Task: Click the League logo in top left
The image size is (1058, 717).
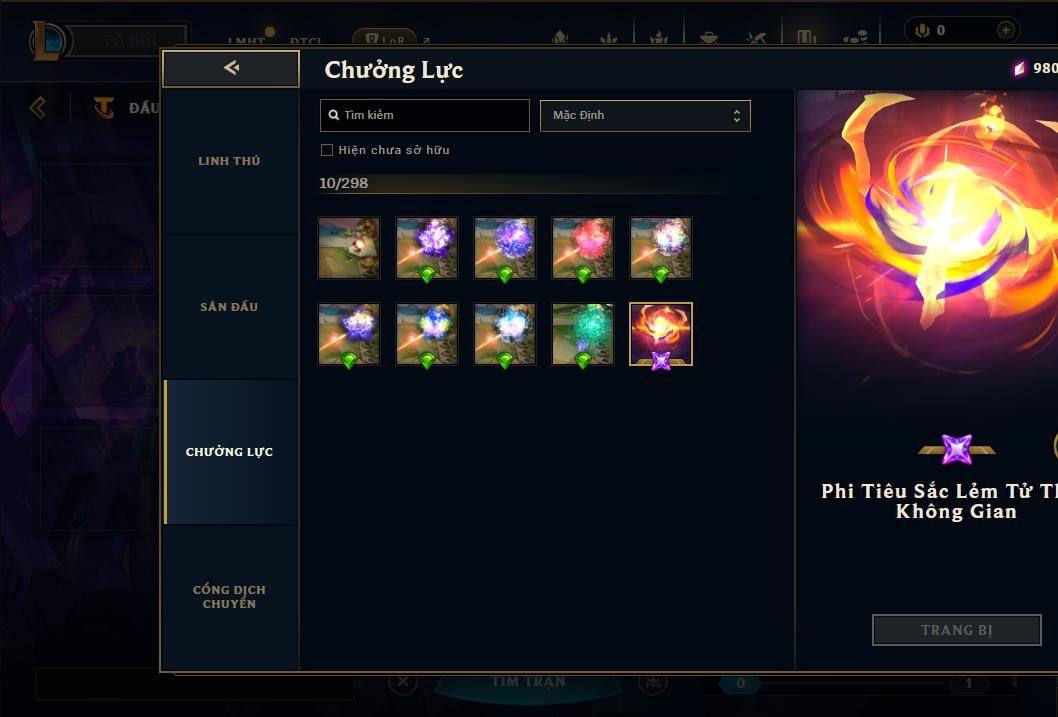Action: 48,40
